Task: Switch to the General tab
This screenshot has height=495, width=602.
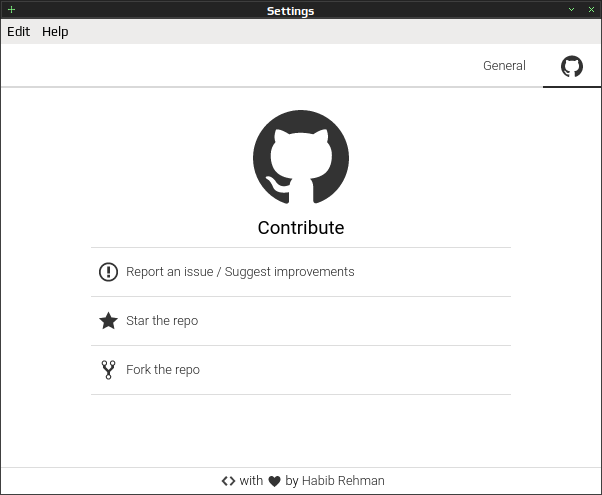Action: click(504, 66)
